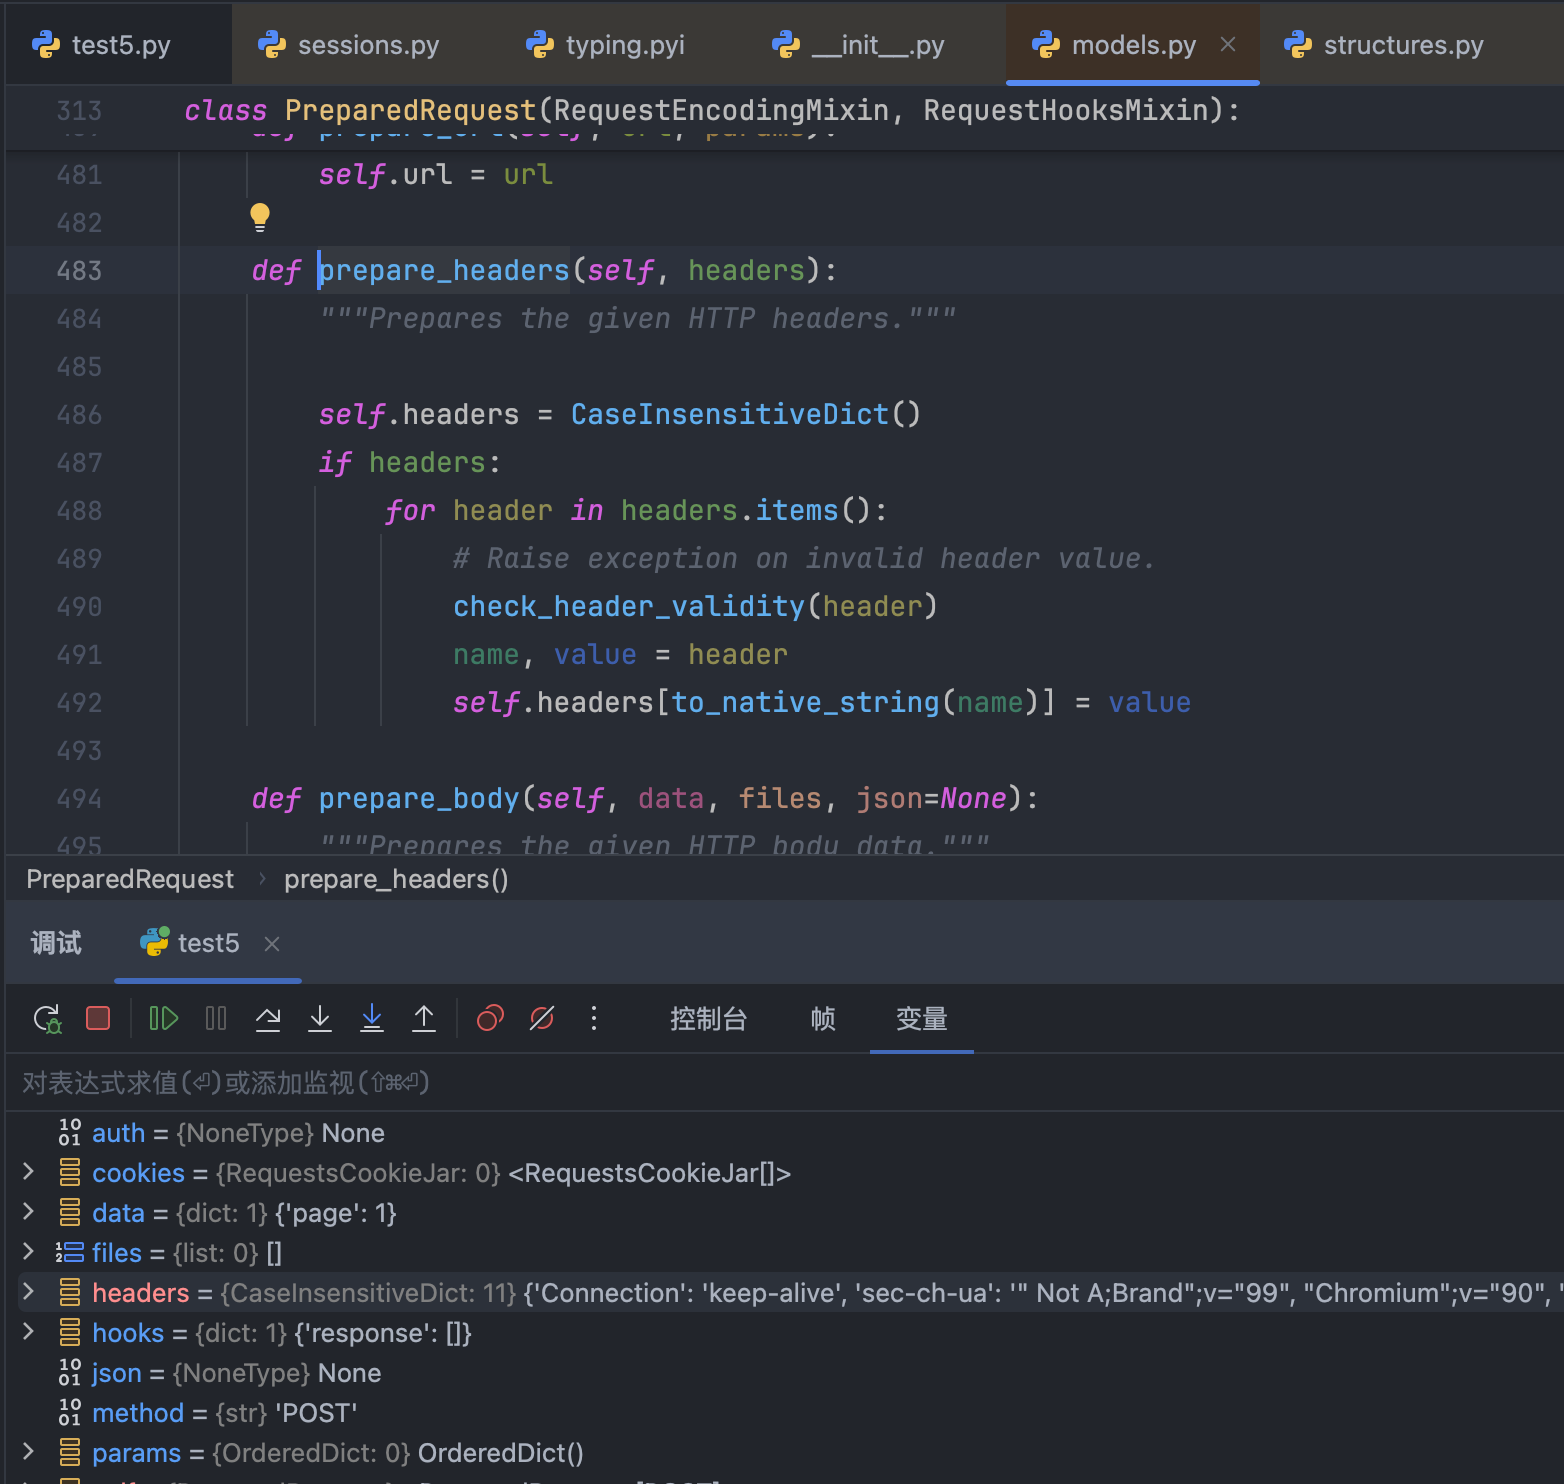Click Step Into My Code icon
This screenshot has height=1484, width=1564.
(x=372, y=1018)
